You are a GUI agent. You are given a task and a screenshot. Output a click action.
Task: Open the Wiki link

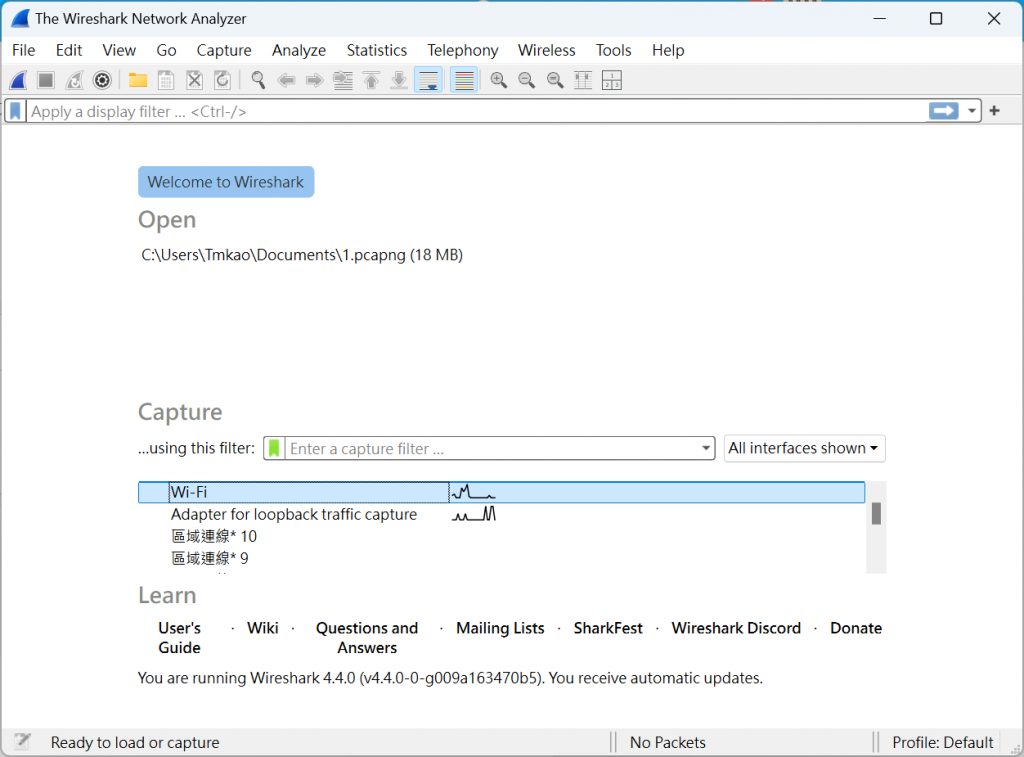point(263,628)
